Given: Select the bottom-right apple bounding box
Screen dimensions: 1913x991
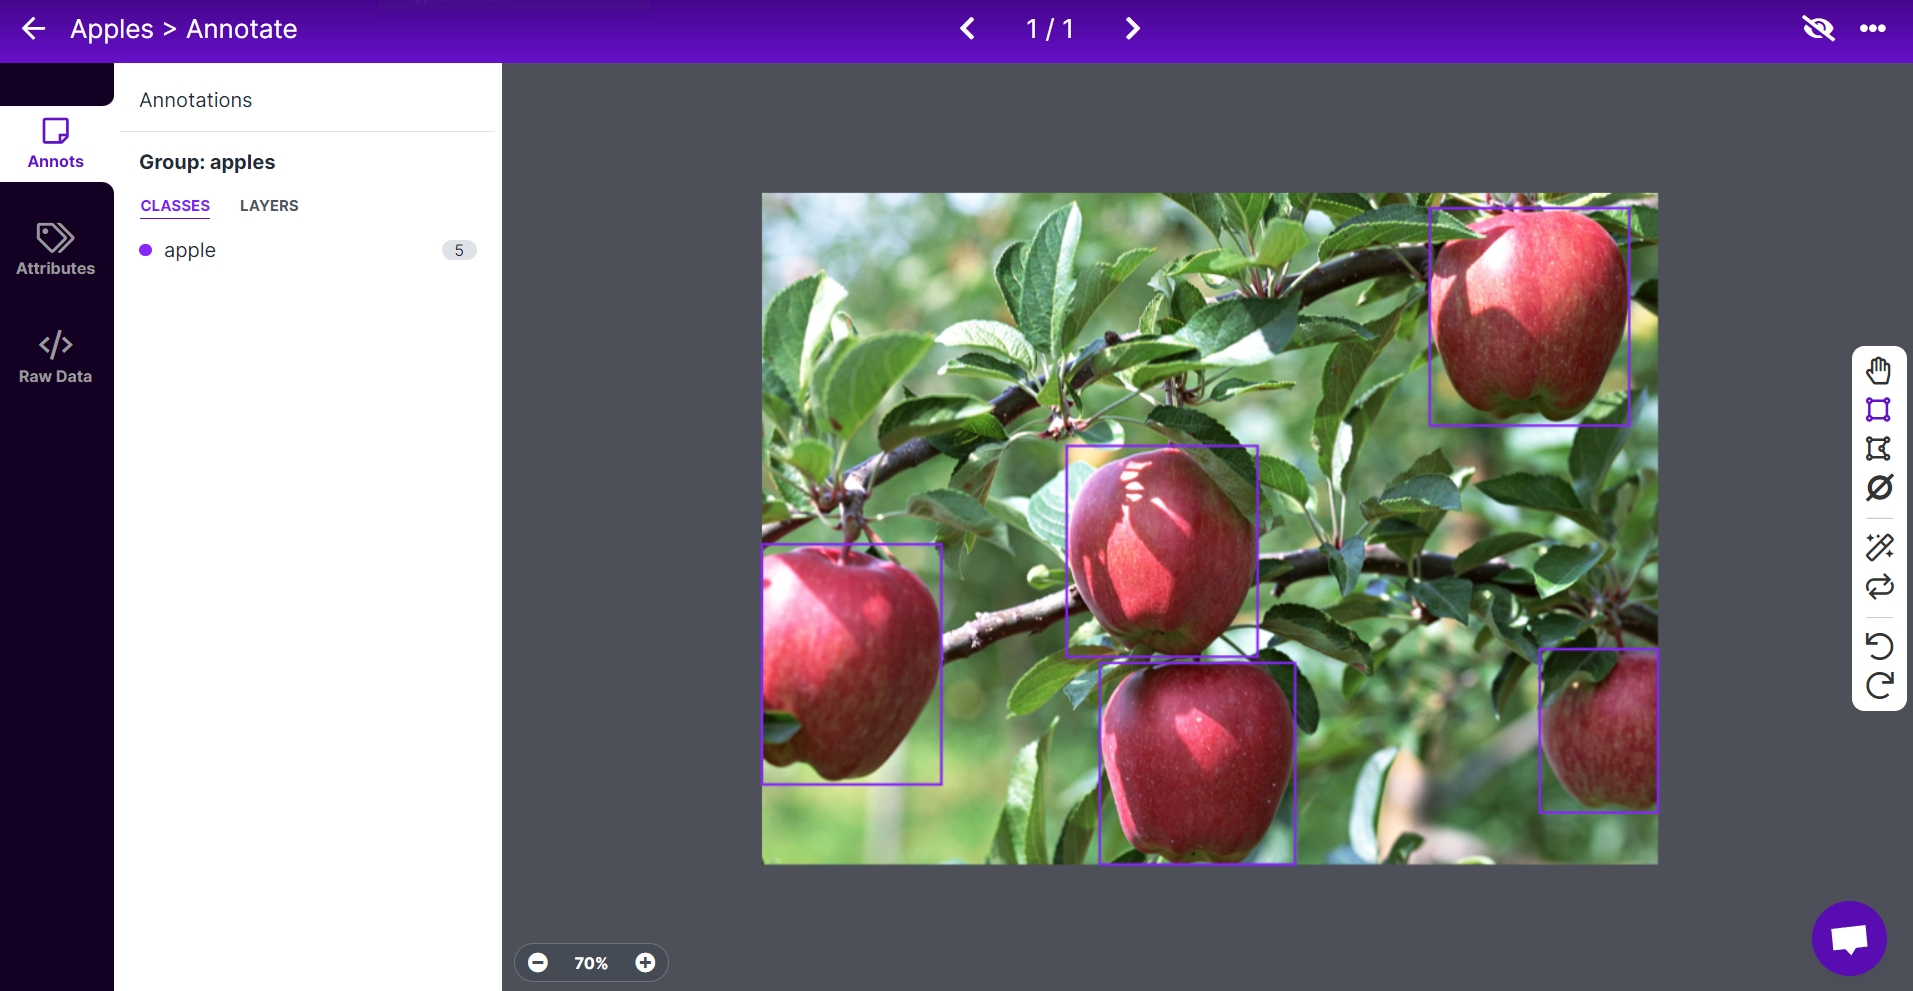Looking at the screenshot, I should (x=1598, y=730).
